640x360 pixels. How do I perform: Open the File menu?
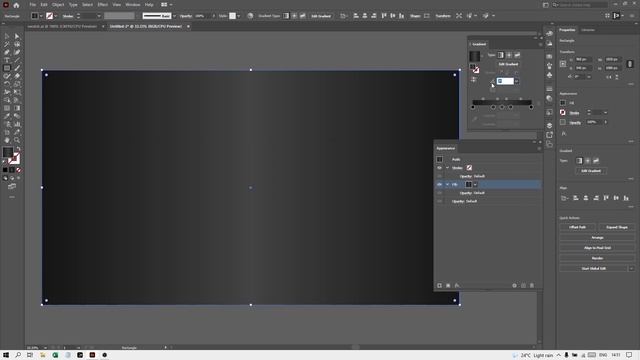point(32,4)
